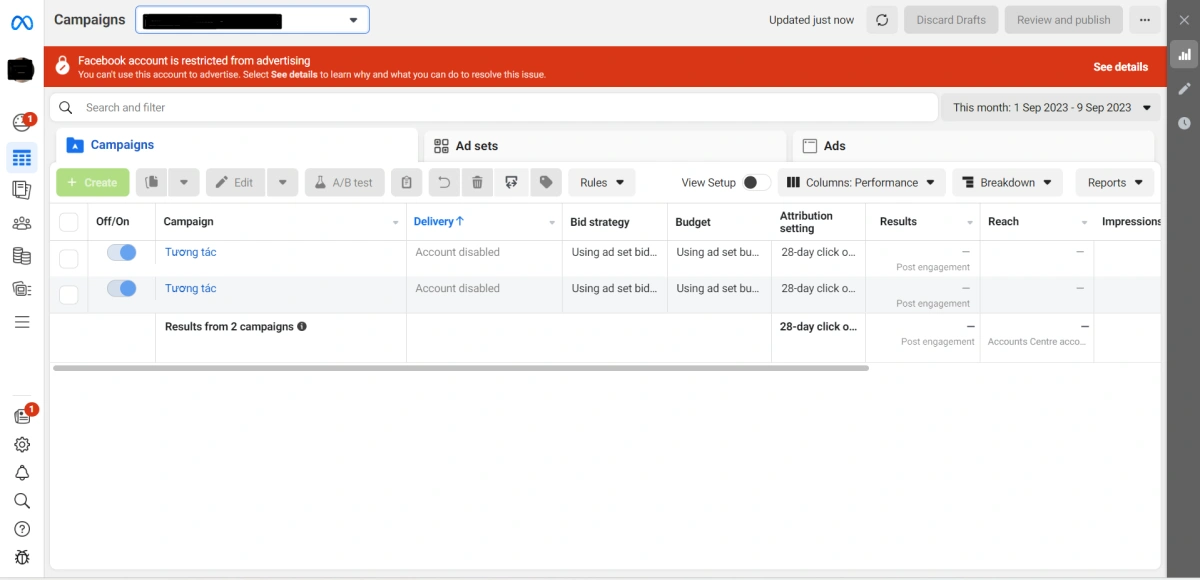Select the Duplicate campaign icon
The width and height of the screenshot is (1200, 580).
coord(151,182)
